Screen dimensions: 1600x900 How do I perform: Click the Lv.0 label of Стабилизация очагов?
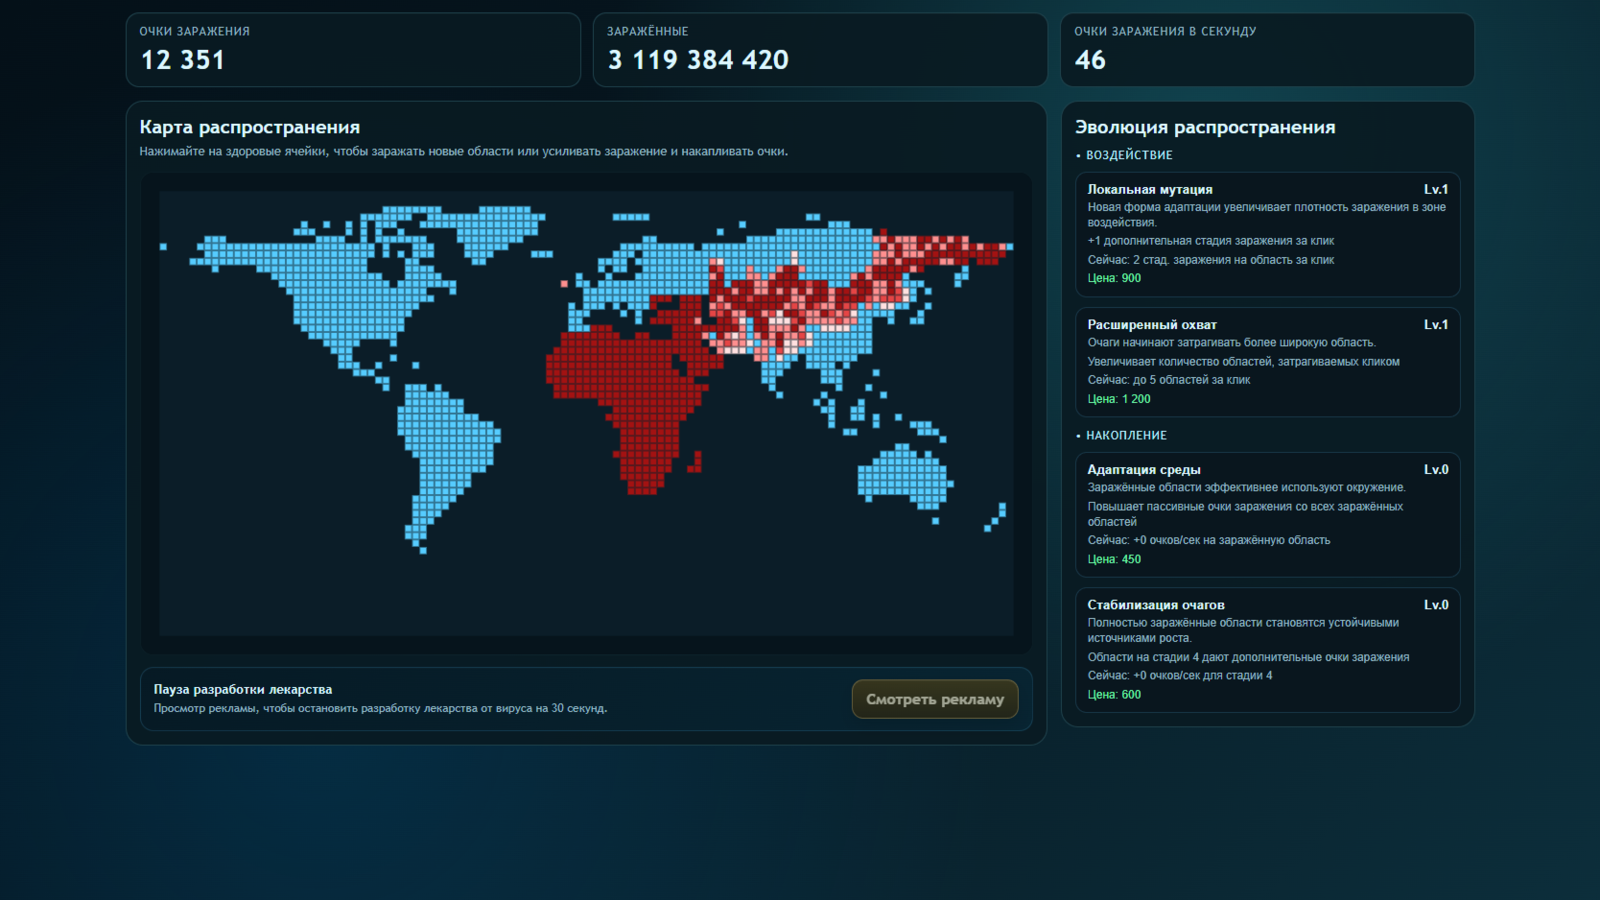pyautogui.click(x=1436, y=604)
